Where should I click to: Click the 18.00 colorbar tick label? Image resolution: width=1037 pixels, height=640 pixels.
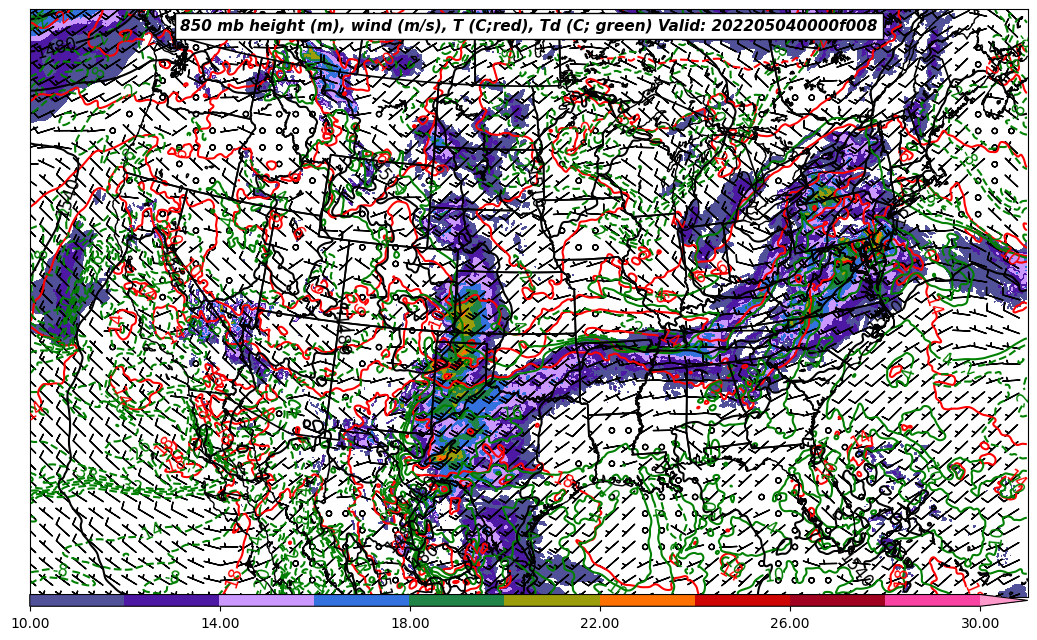point(410,623)
